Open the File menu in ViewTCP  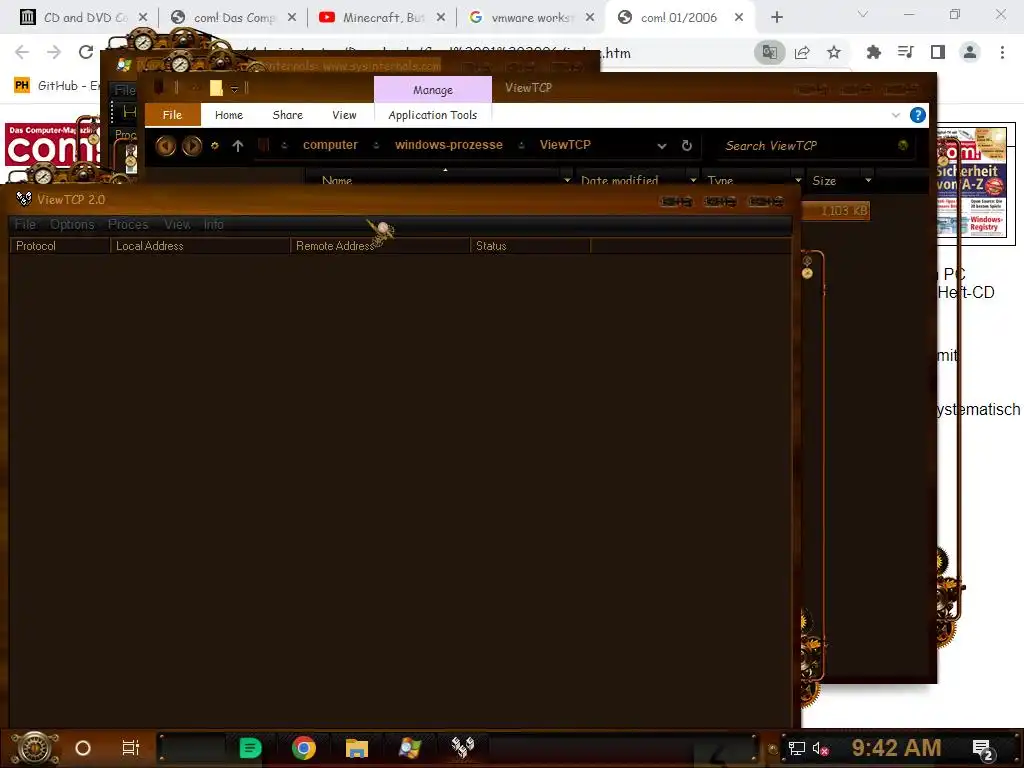(25, 225)
